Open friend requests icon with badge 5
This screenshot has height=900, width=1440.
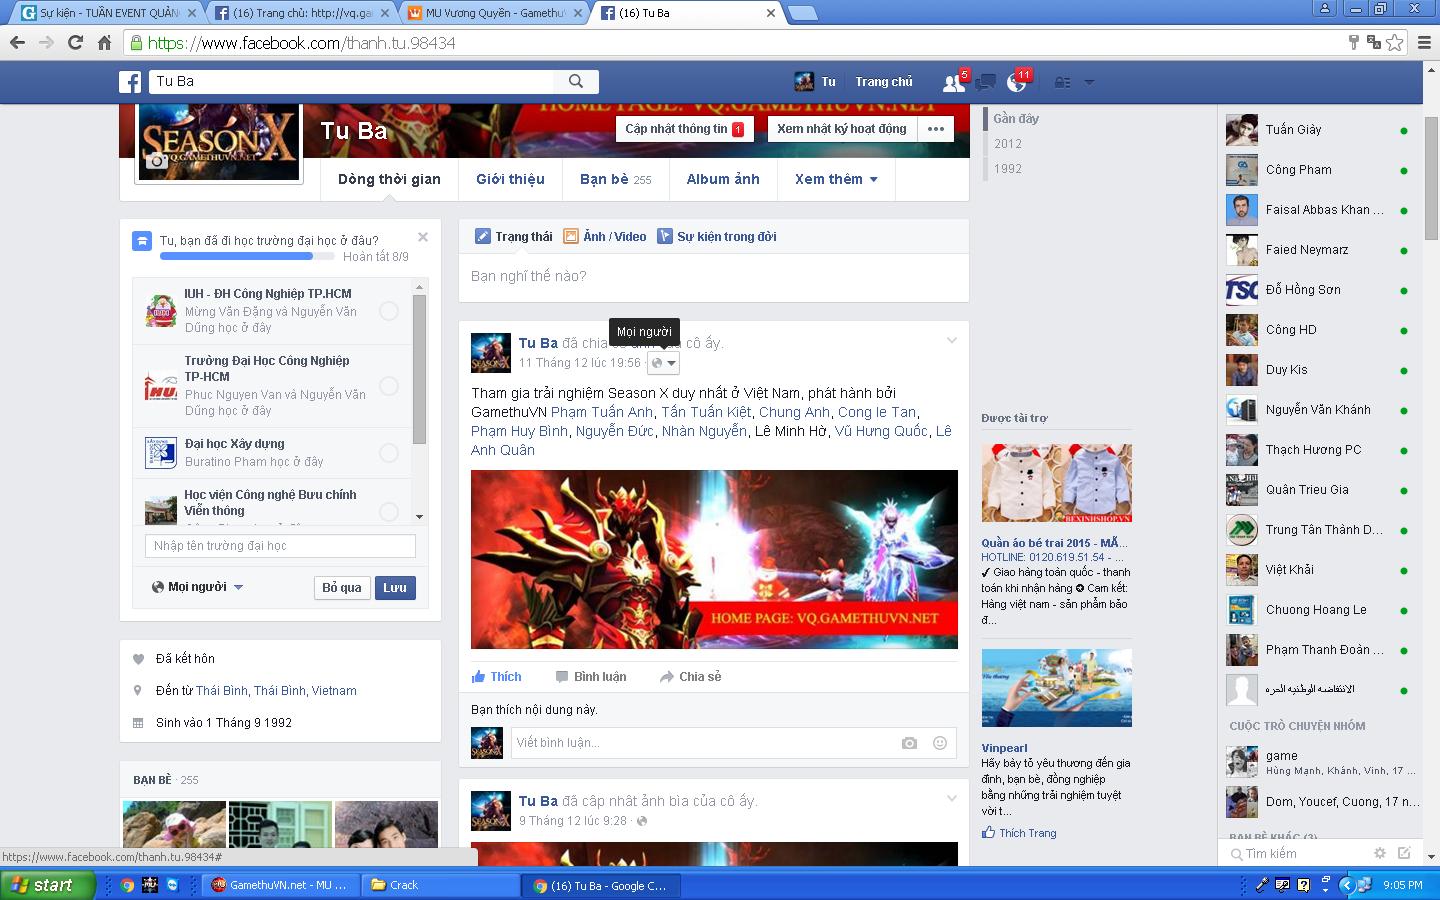coord(953,83)
